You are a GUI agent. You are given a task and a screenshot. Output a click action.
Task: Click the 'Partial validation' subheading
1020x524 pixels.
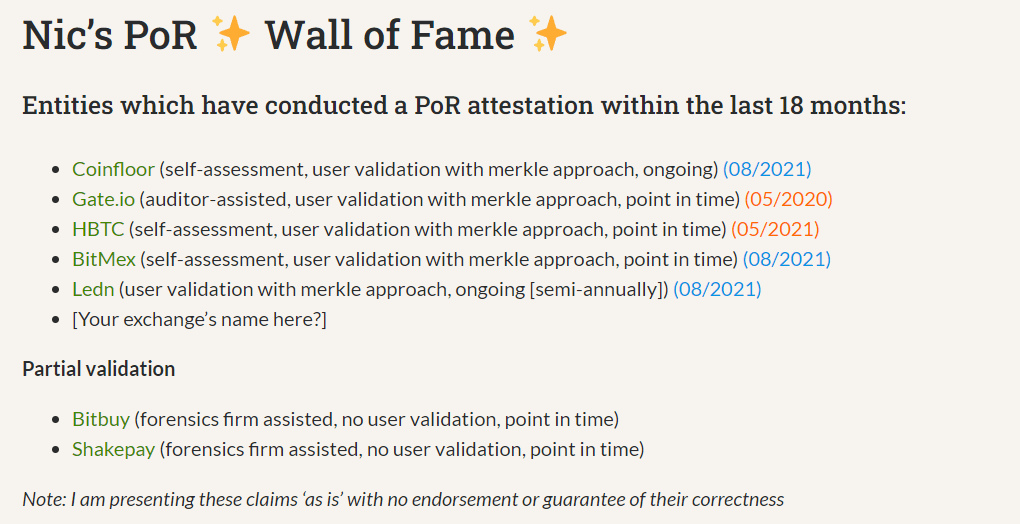point(99,369)
